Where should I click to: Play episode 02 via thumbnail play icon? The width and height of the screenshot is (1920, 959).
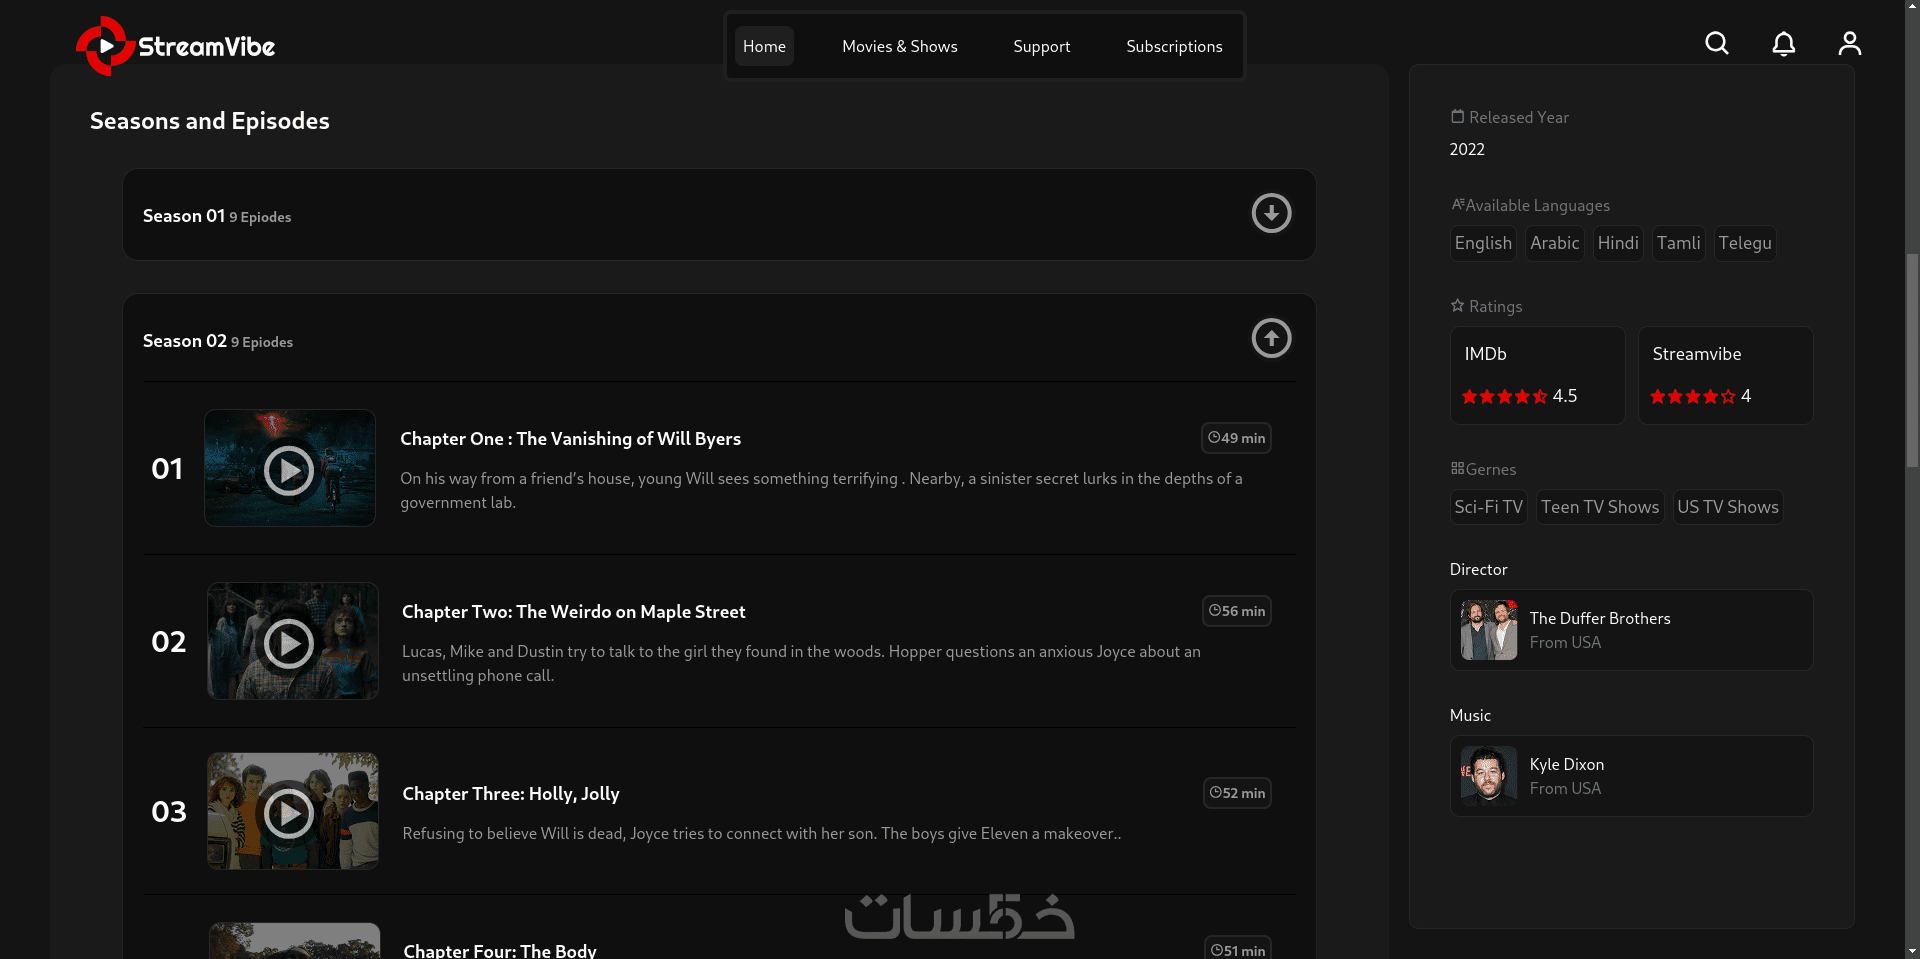point(289,644)
